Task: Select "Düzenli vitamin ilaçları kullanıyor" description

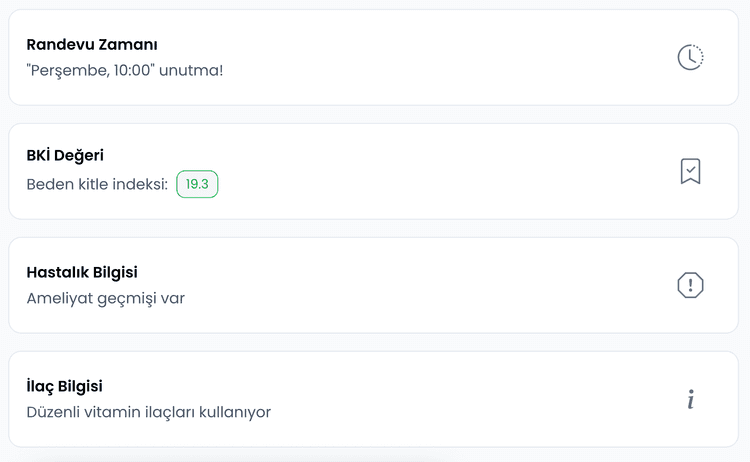Action: click(x=148, y=412)
